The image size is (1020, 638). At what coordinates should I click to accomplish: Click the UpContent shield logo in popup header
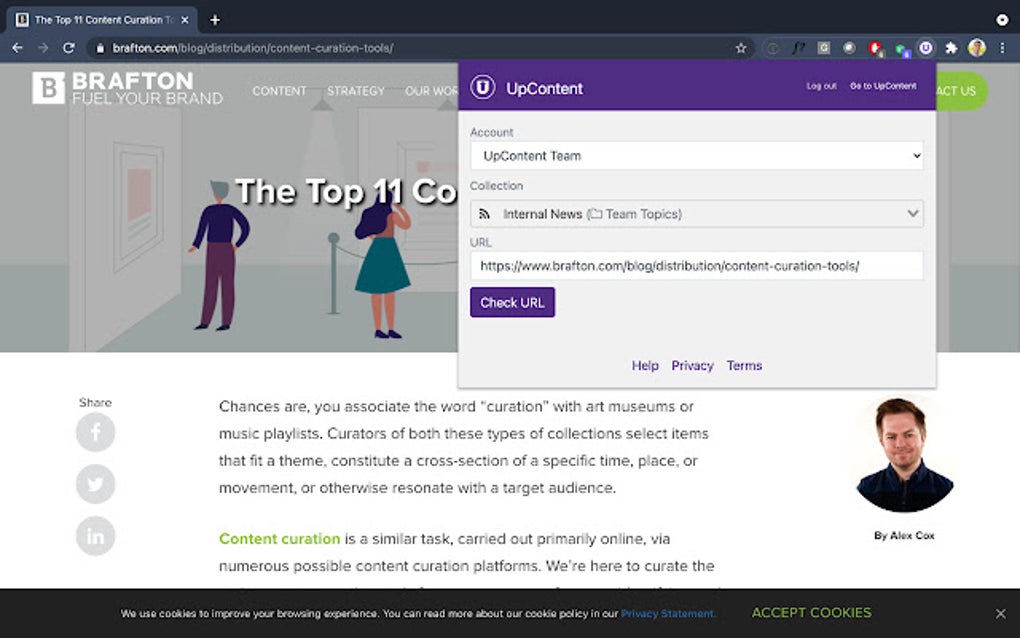484,87
